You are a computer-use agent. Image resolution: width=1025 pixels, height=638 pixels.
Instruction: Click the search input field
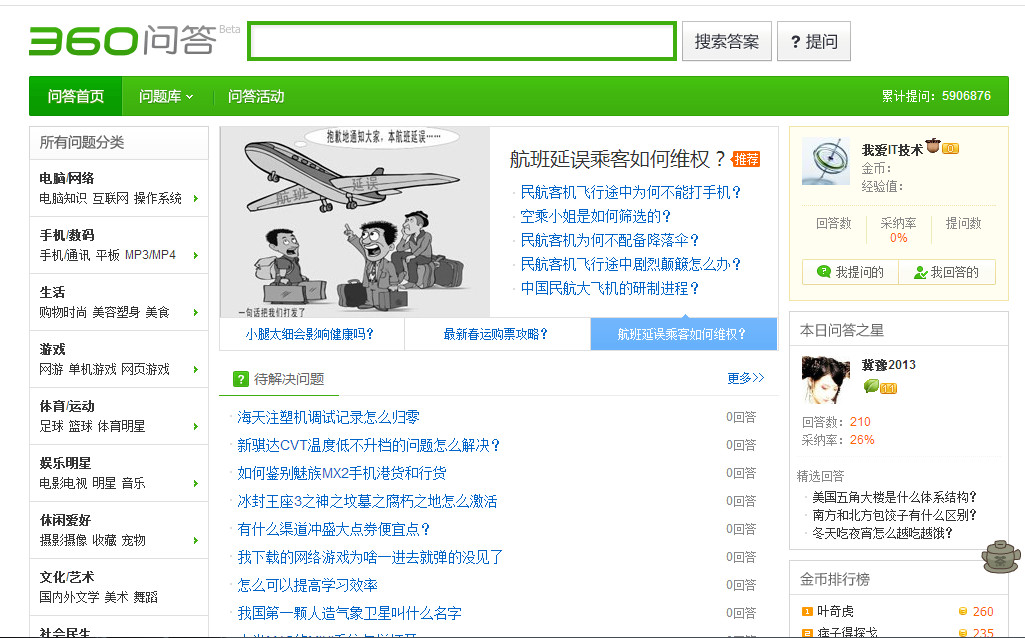pyautogui.click(x=462, y=41)
